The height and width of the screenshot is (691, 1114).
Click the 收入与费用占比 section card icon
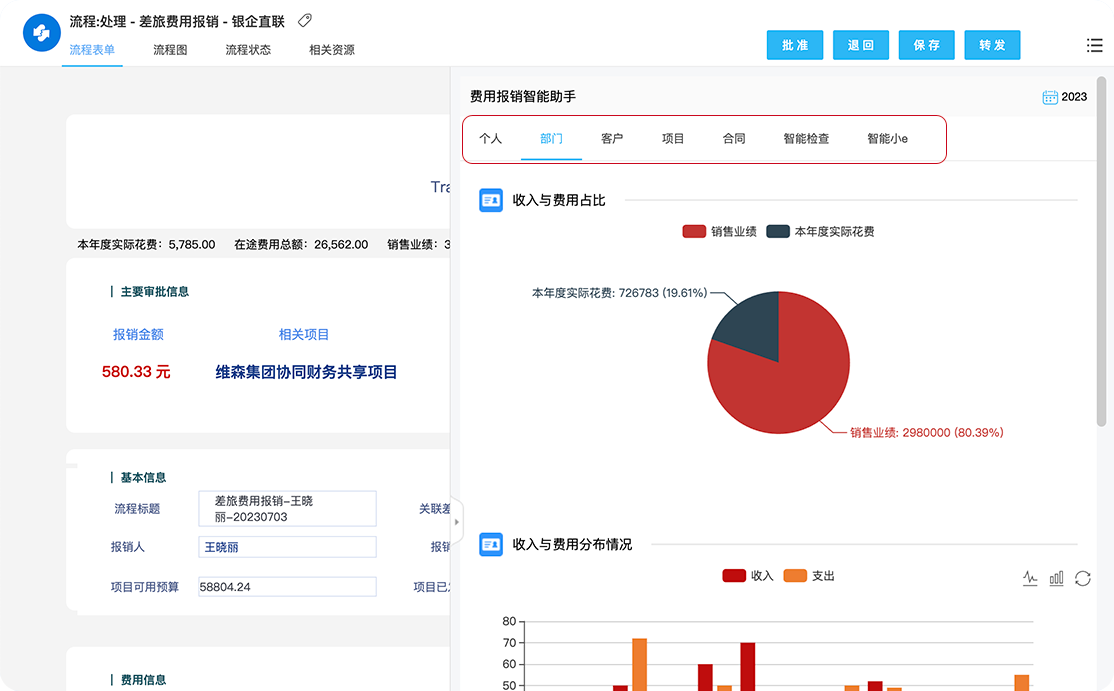[491, 200]
